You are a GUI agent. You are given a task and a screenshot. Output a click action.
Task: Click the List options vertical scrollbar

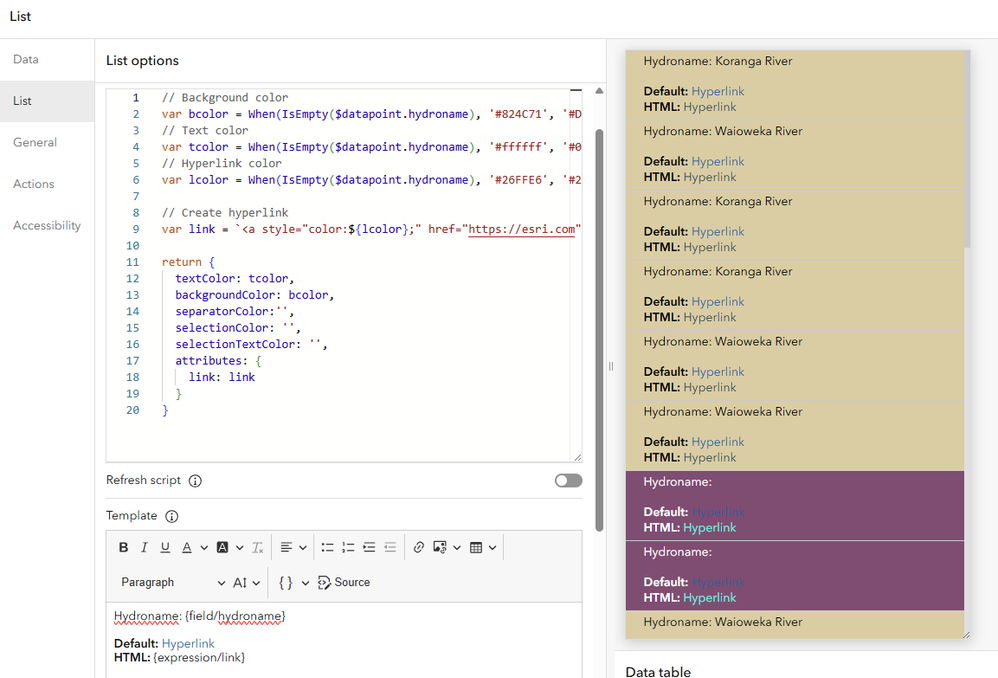point(599,330)
